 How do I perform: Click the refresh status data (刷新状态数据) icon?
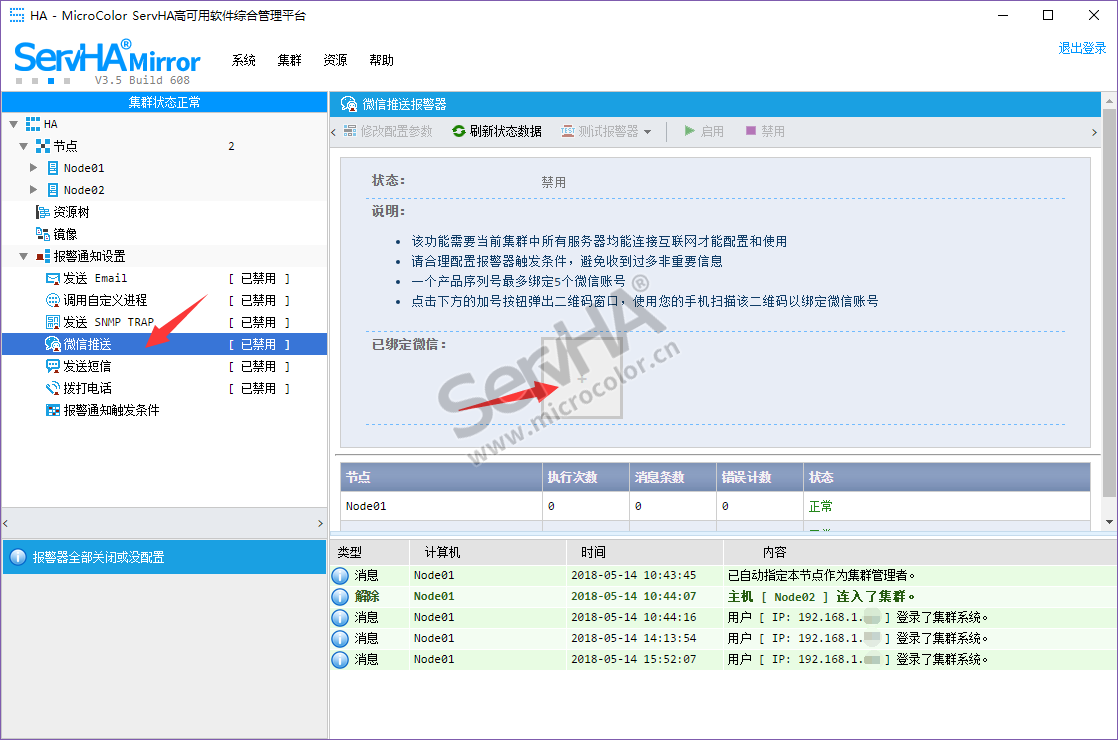click(x=459, y=131)
